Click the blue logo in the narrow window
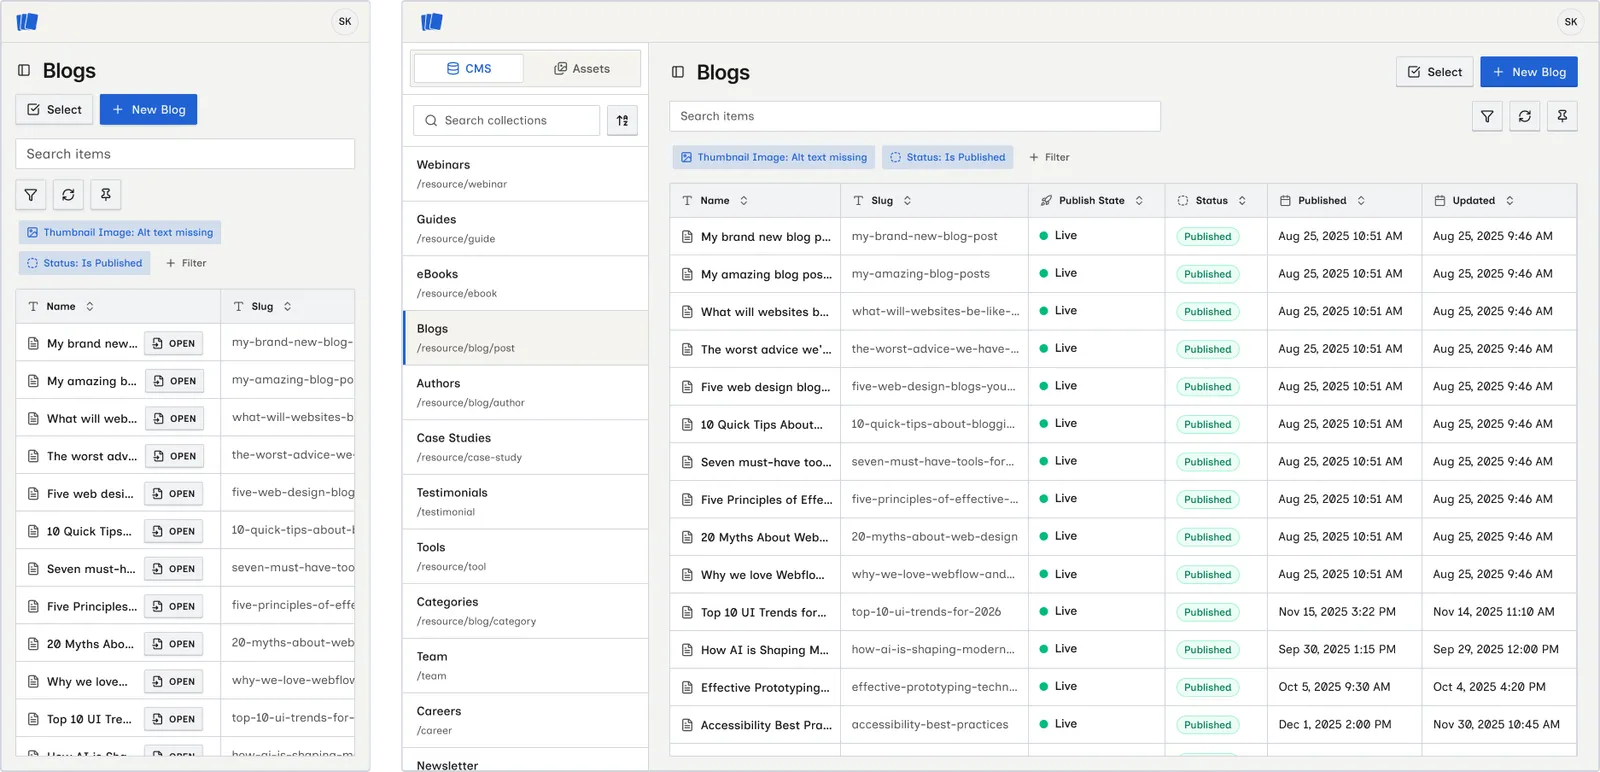 [x=27, y=21]
